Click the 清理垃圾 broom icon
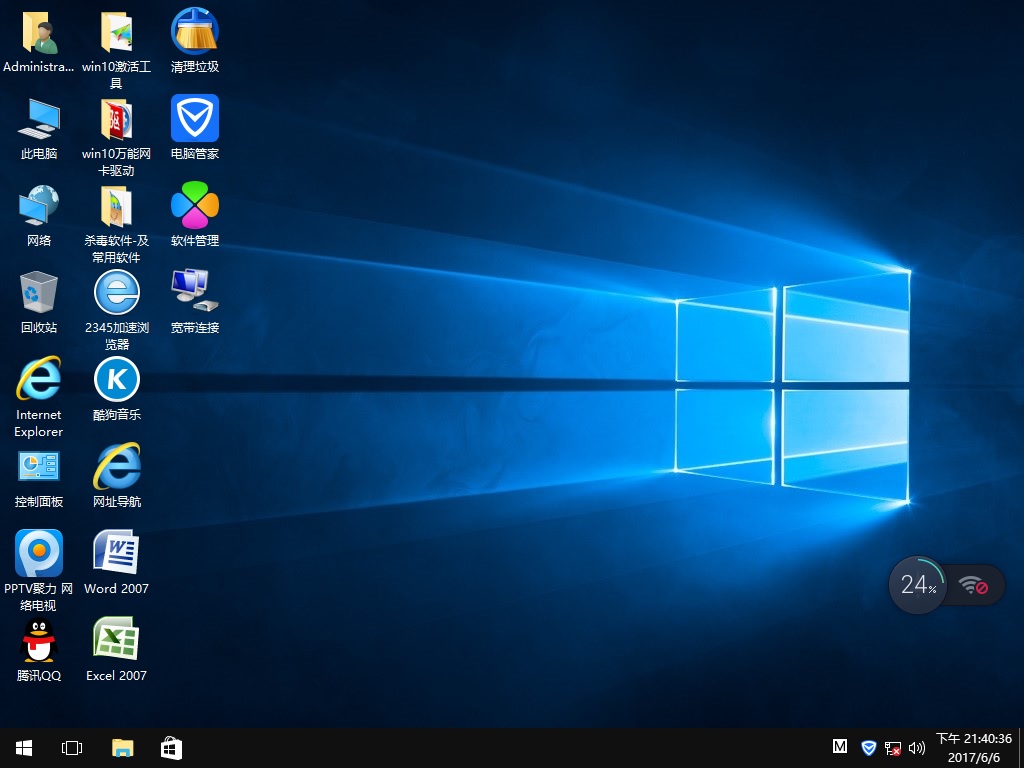 [x=195, y=32]
